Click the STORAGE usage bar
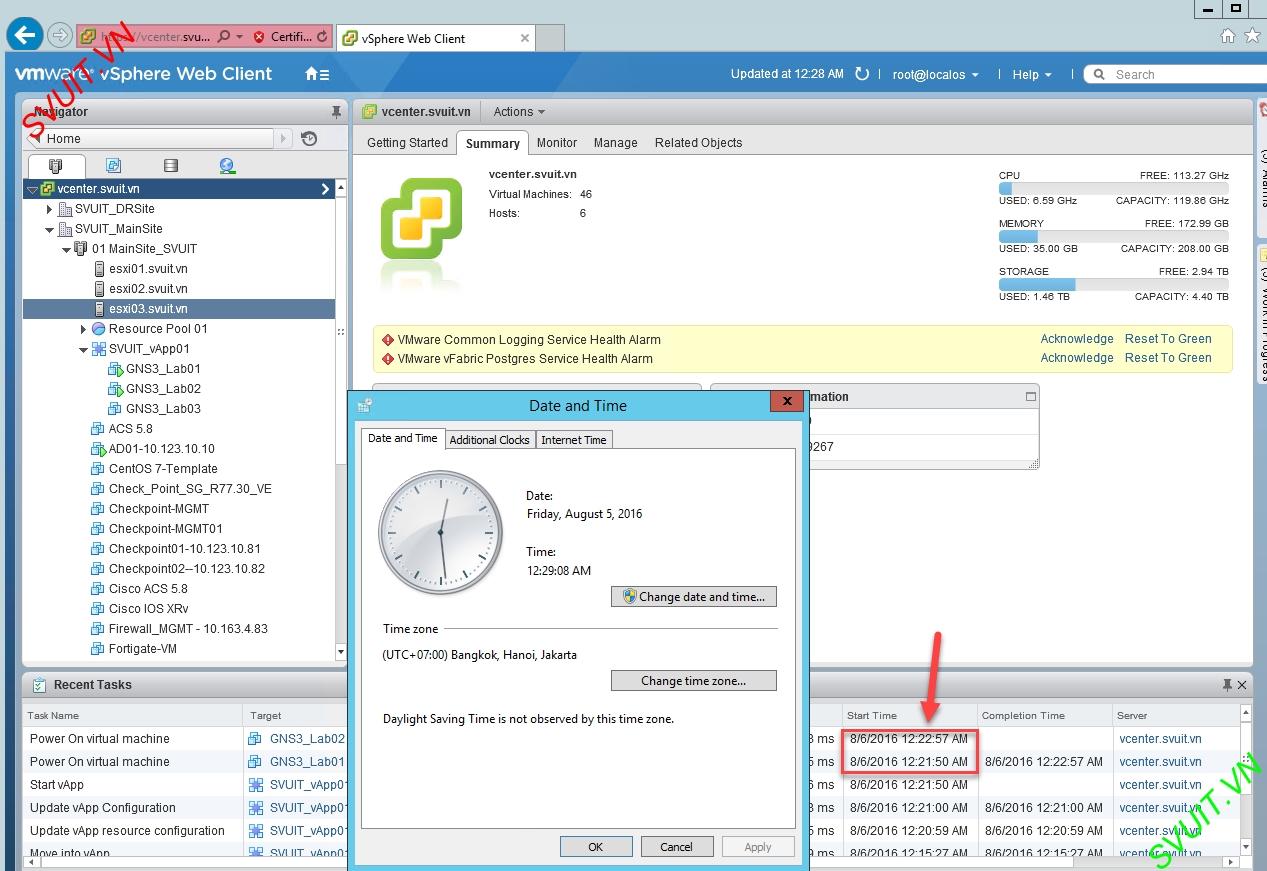This screenshot has width=1267, height=871. [x=1113, y=284]
